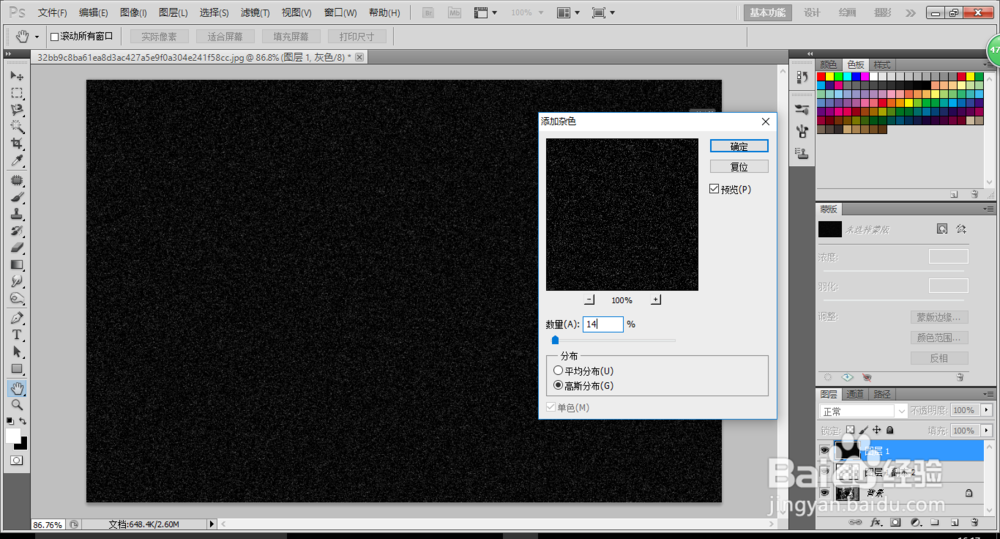Image resolution: width=1000 pixels, height=539 pixels.
Task: Toggle Quick Mask mode icon
Action: coord(17,460)
